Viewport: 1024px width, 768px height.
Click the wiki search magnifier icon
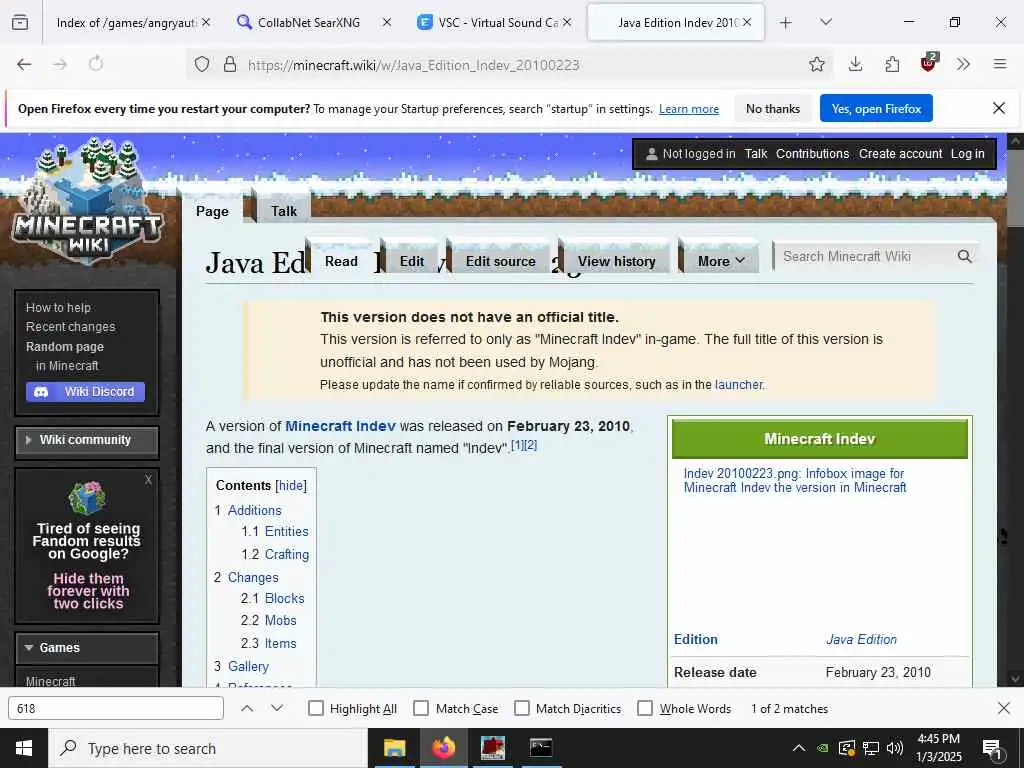pyautogui.click(x=965, y=256)
